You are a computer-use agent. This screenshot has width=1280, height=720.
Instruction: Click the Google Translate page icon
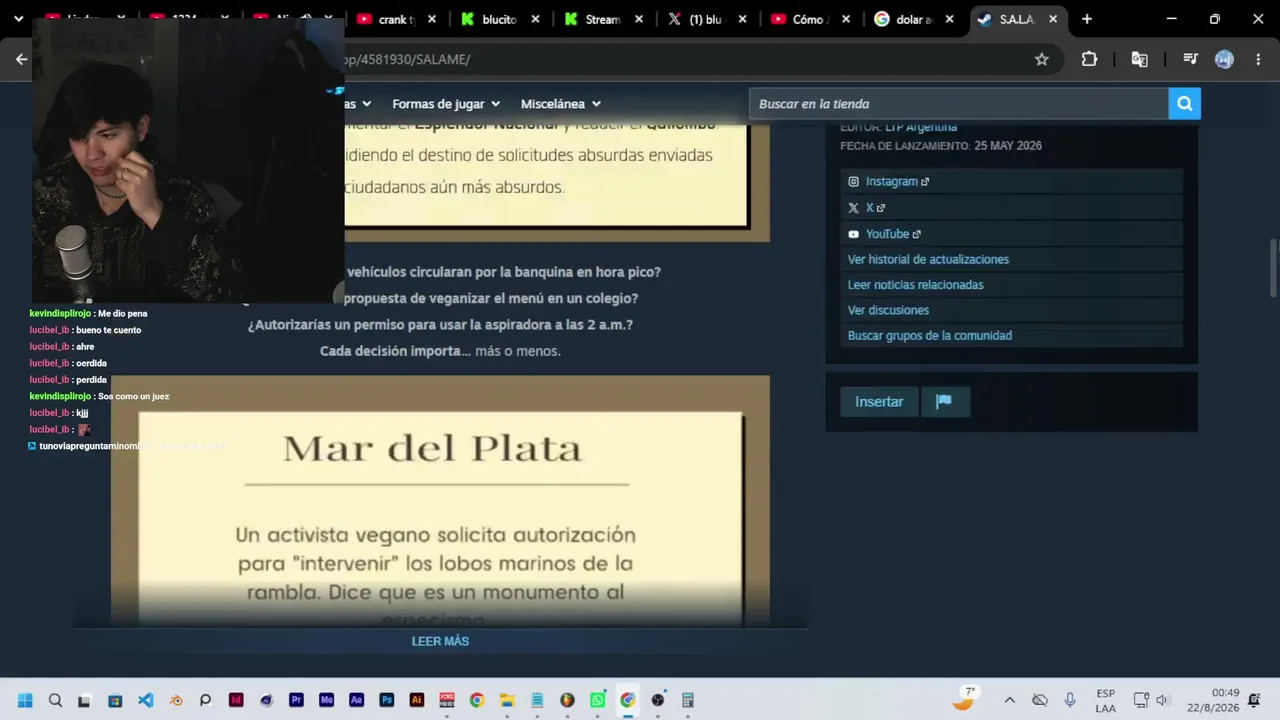pos(1139,59)
